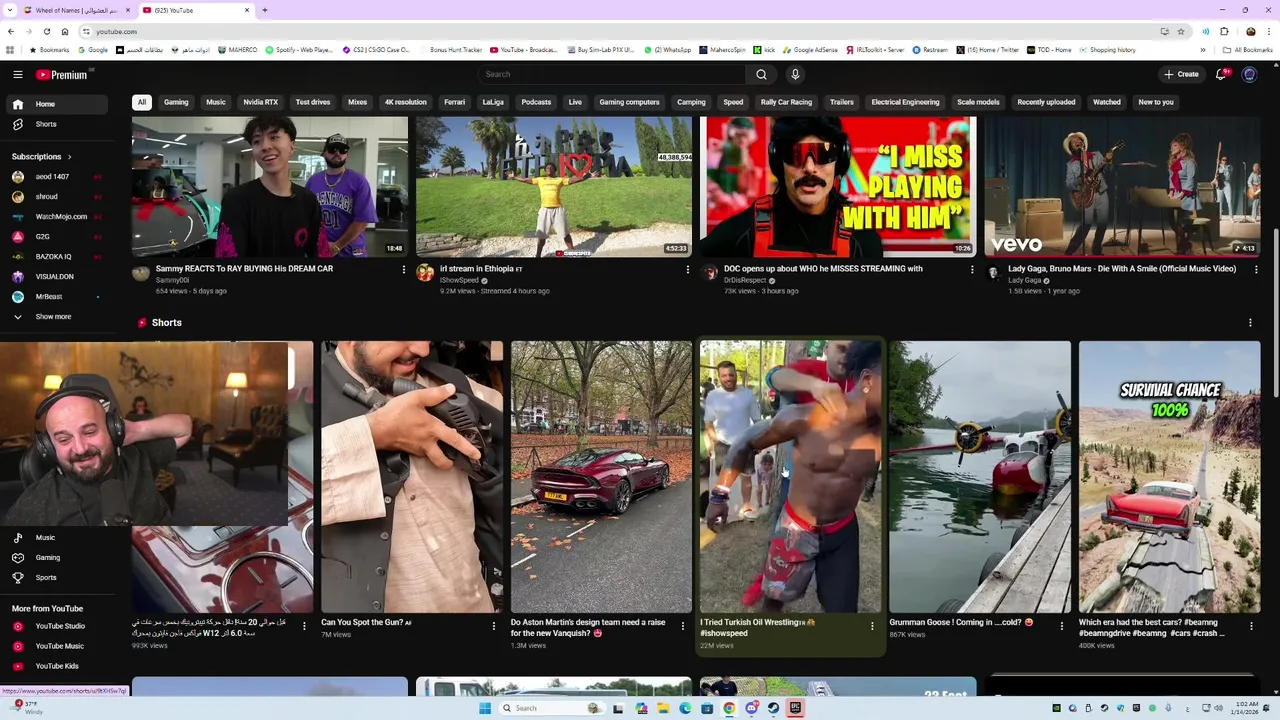Image resolution: width=1280 pixels, height=720 pixels.
Task: Open the Kick bookmark in bookmarks bar
Action: pos(764,50)
